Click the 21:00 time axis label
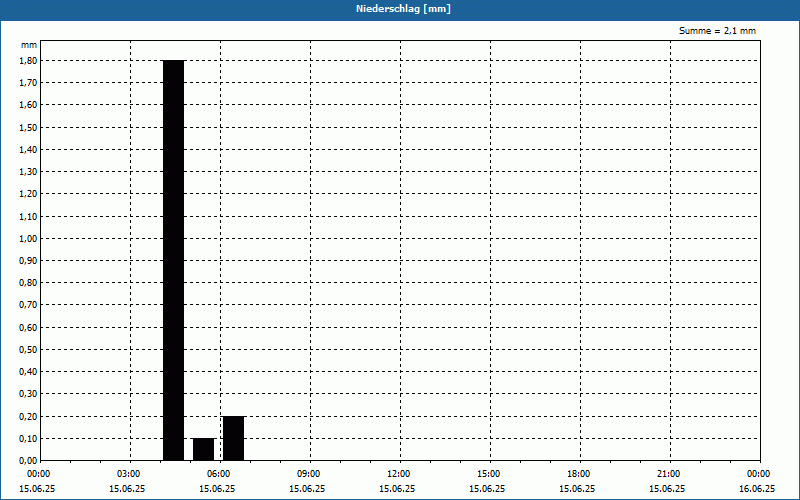Image resolution: width=800 pixels, height=500 pixels. click(x=668, y=474)
